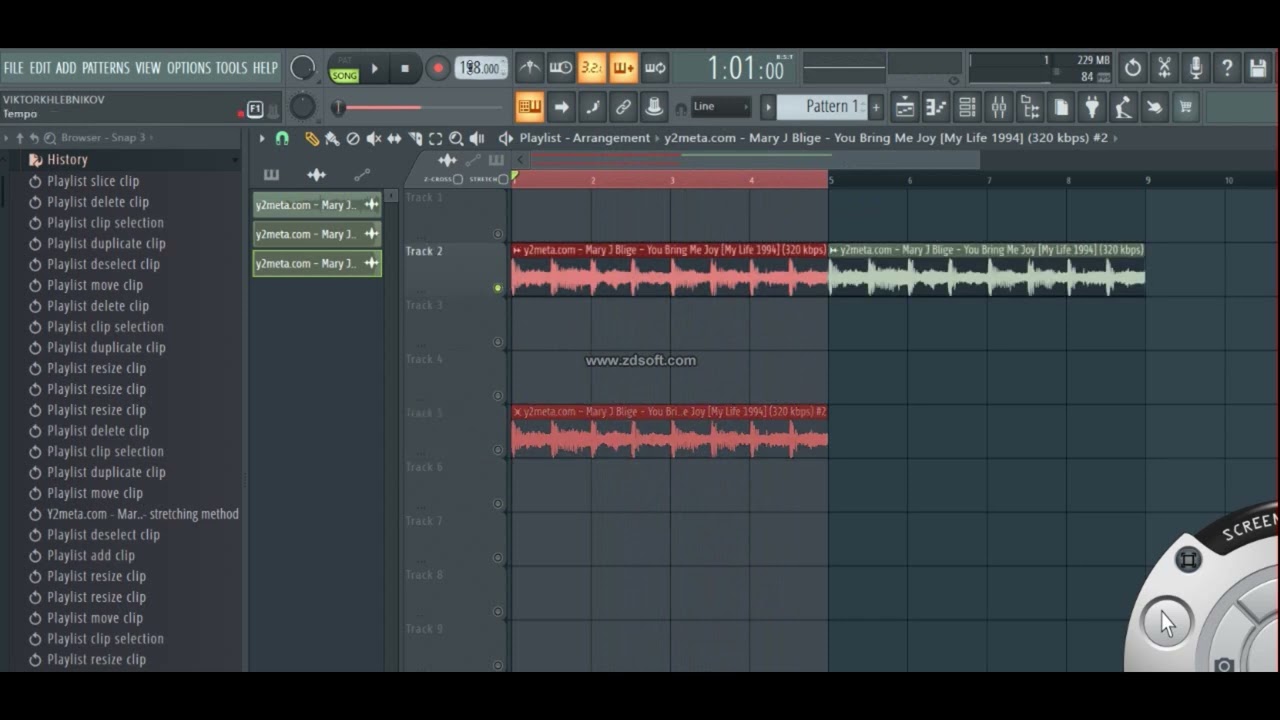
Task: Toggle the playlist snap magnet
Action: click(282, 138)
